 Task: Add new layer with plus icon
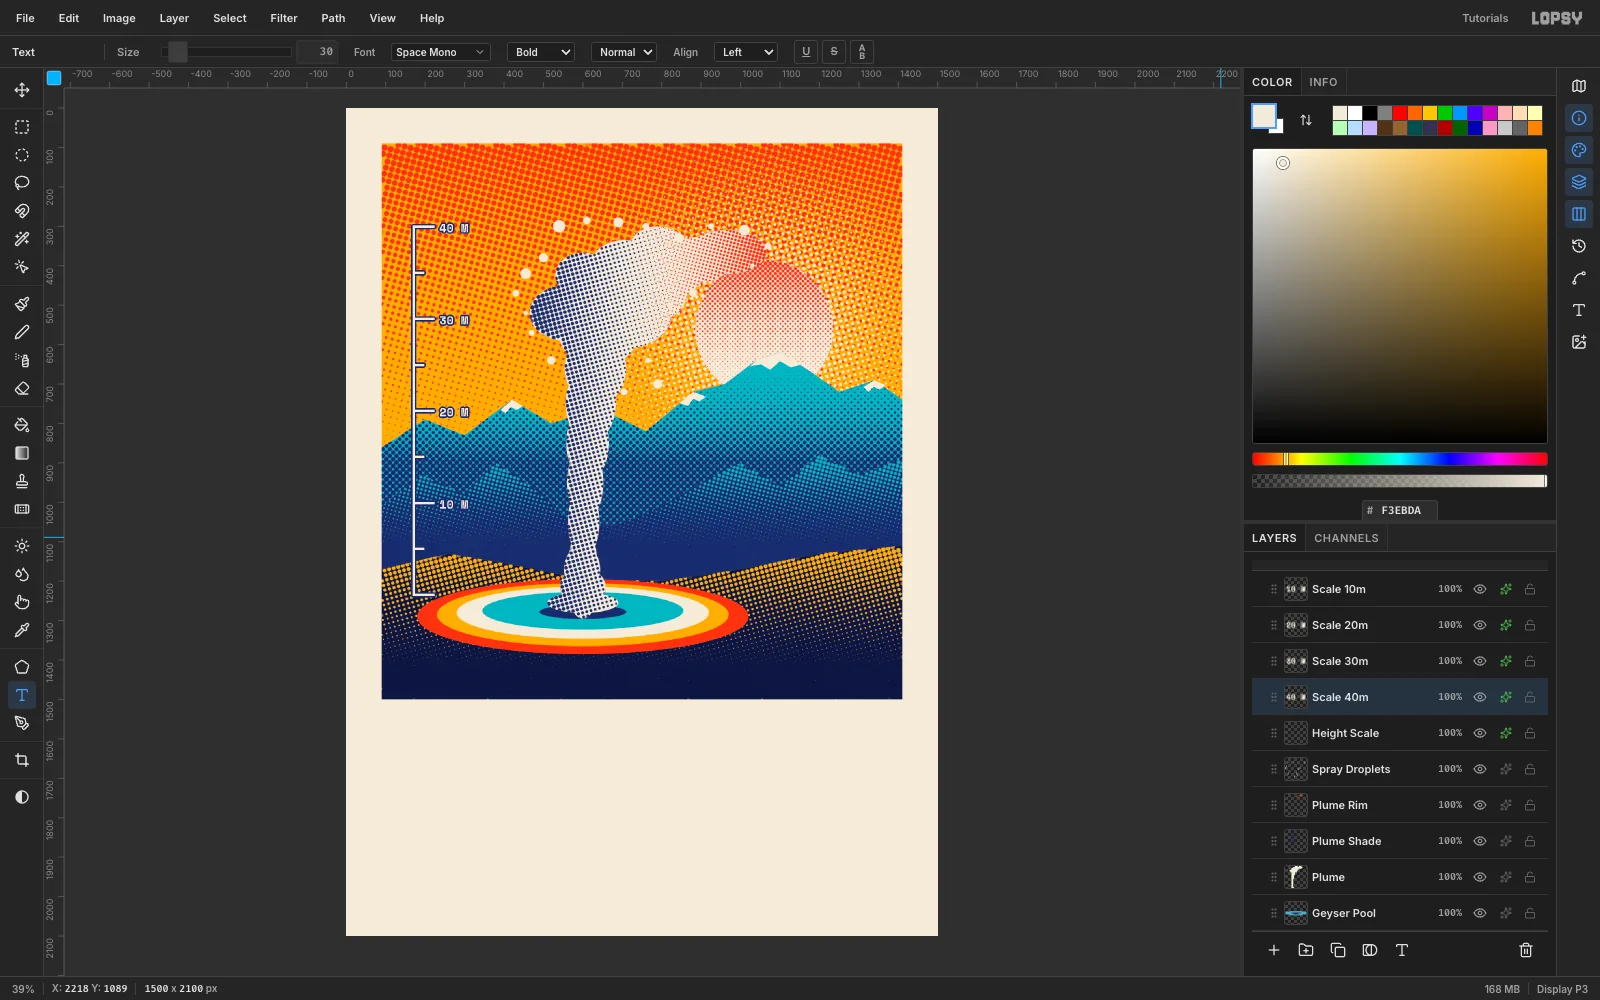click(1274, 950)
